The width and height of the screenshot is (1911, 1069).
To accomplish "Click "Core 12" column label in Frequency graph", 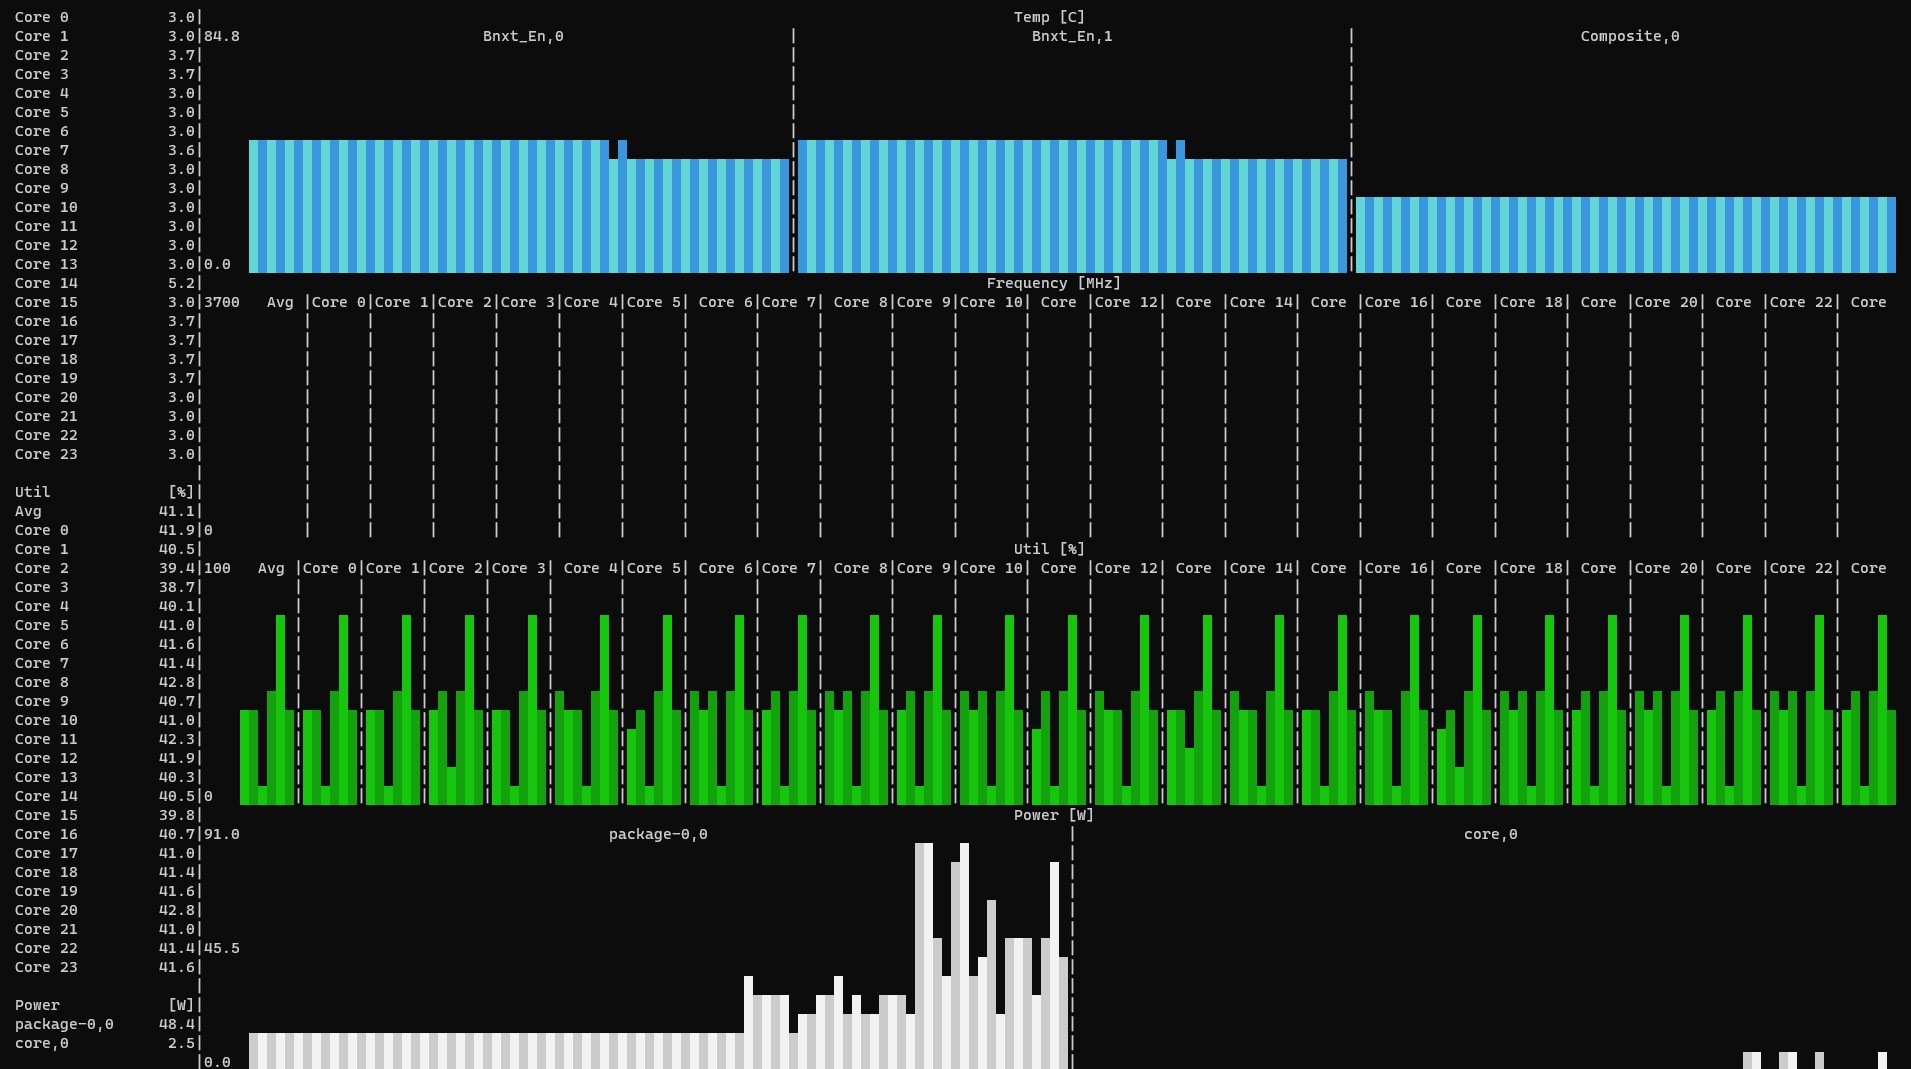I will click(x=1126, y=302).
